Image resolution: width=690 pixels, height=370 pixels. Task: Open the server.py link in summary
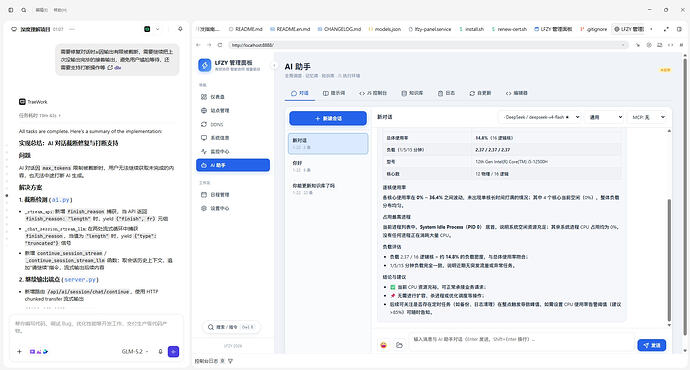click(x=80, y=279)
